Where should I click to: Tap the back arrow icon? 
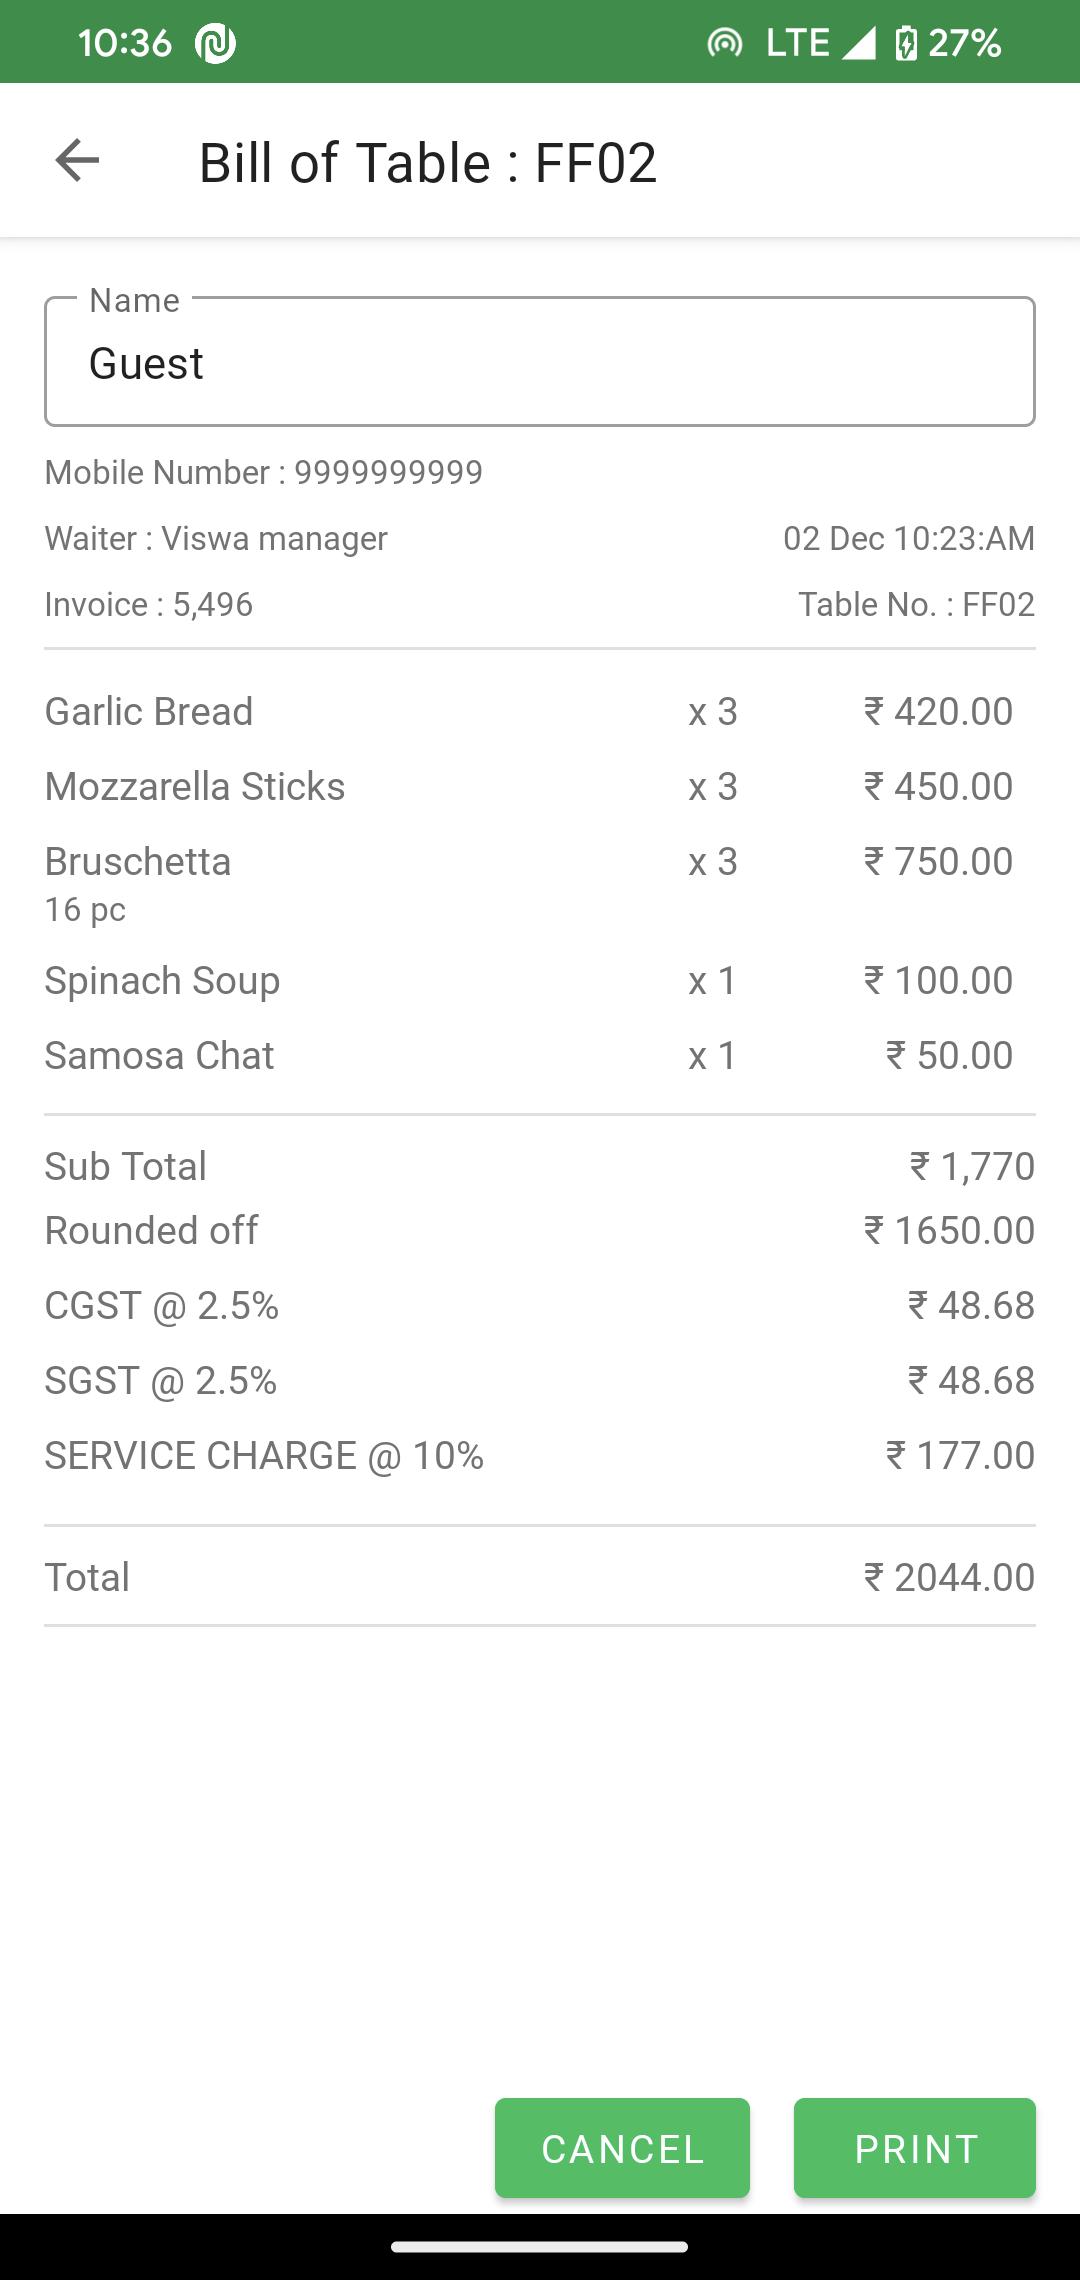[77, 160]
